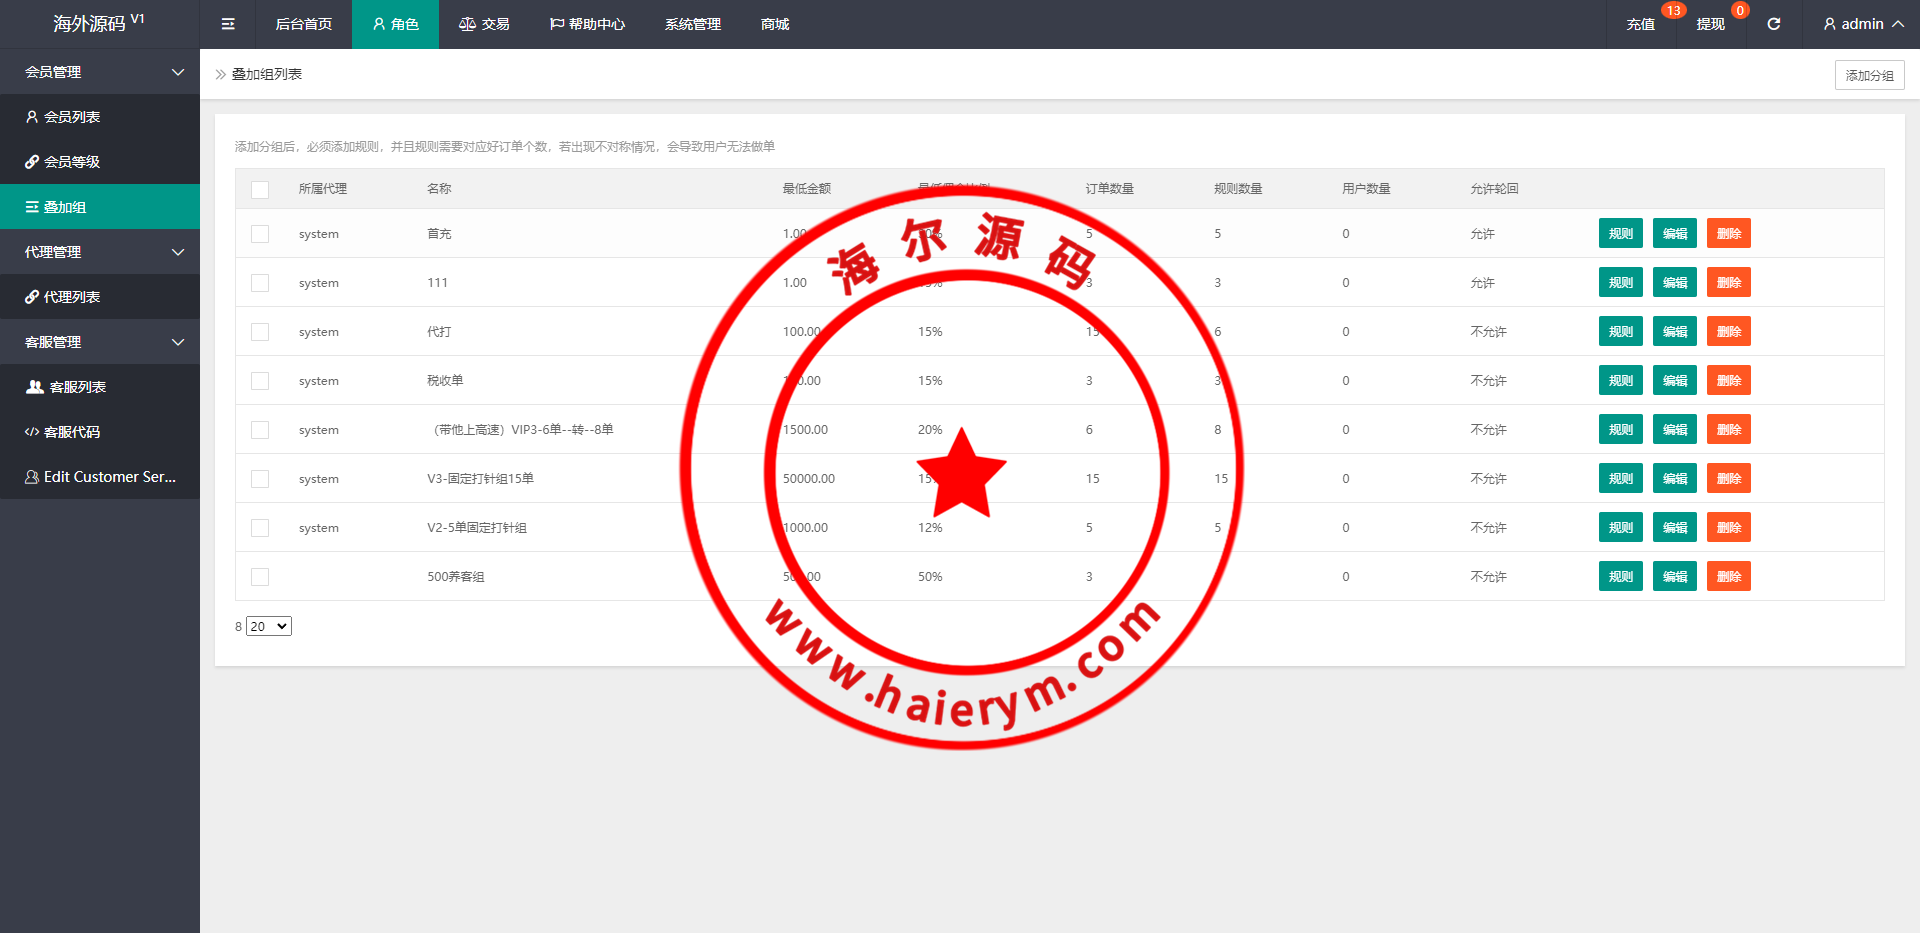Open 充值 notifications with badge 13

click(1640, 24)
